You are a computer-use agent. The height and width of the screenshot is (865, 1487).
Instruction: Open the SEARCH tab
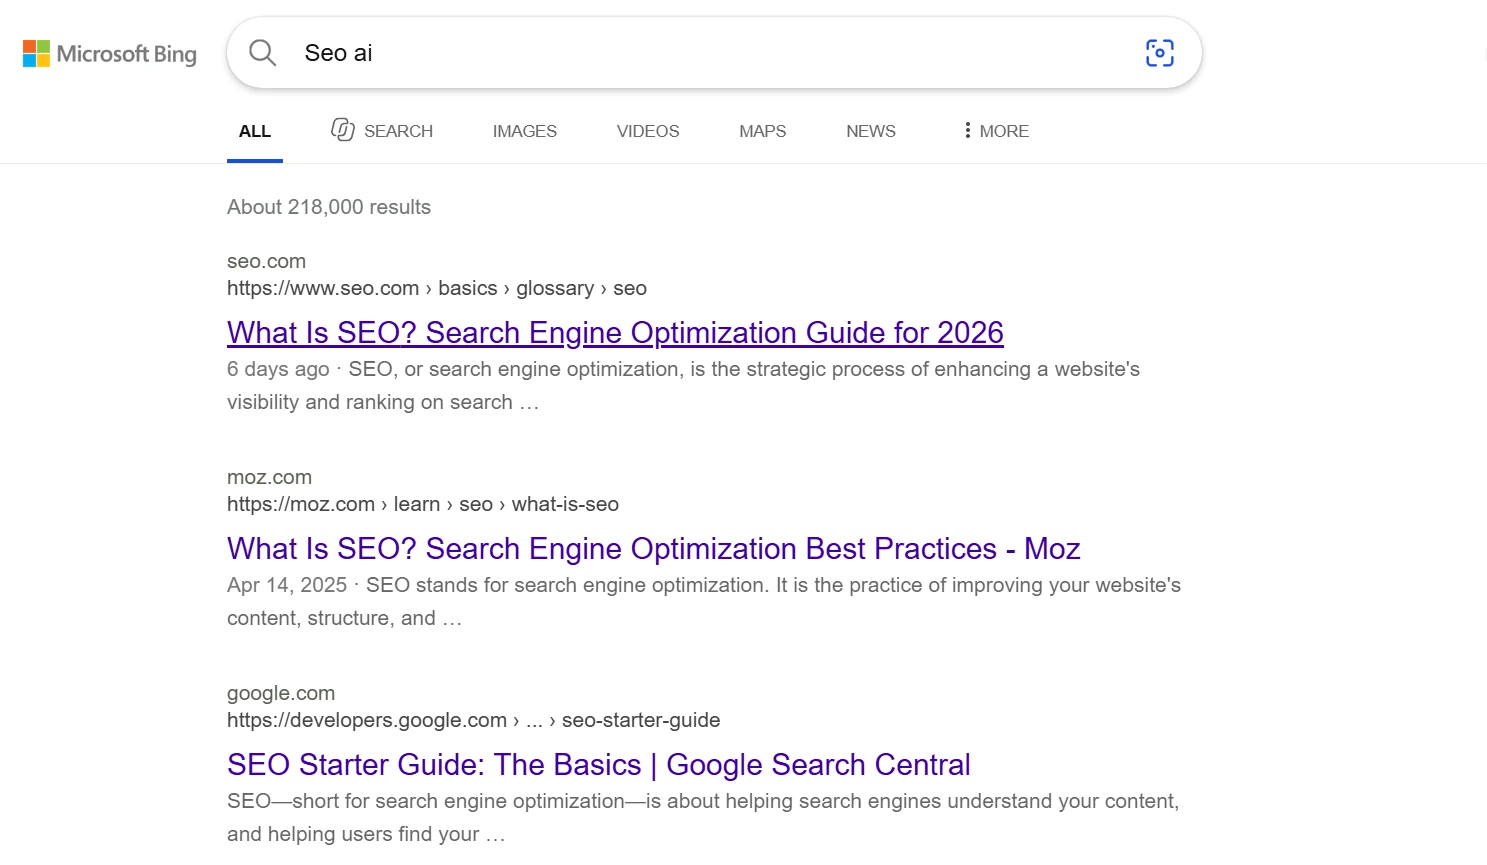coord(382,131)
